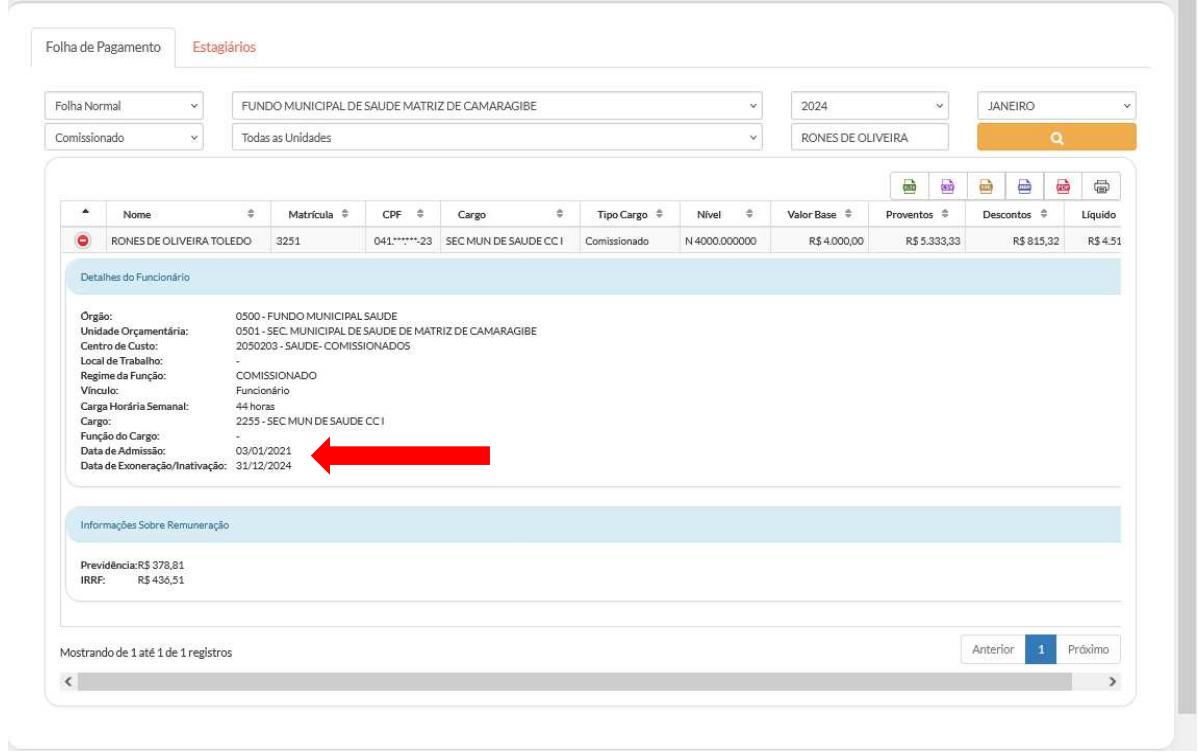
Task: Switch to the Estagiários tab
Action: (x=224, y=47)
